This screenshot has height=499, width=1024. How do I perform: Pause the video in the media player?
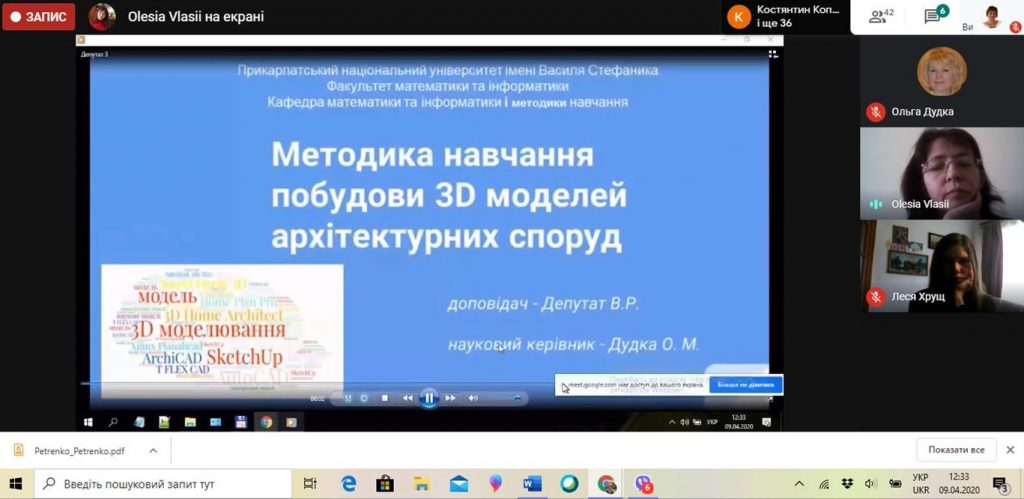point(429,398)
